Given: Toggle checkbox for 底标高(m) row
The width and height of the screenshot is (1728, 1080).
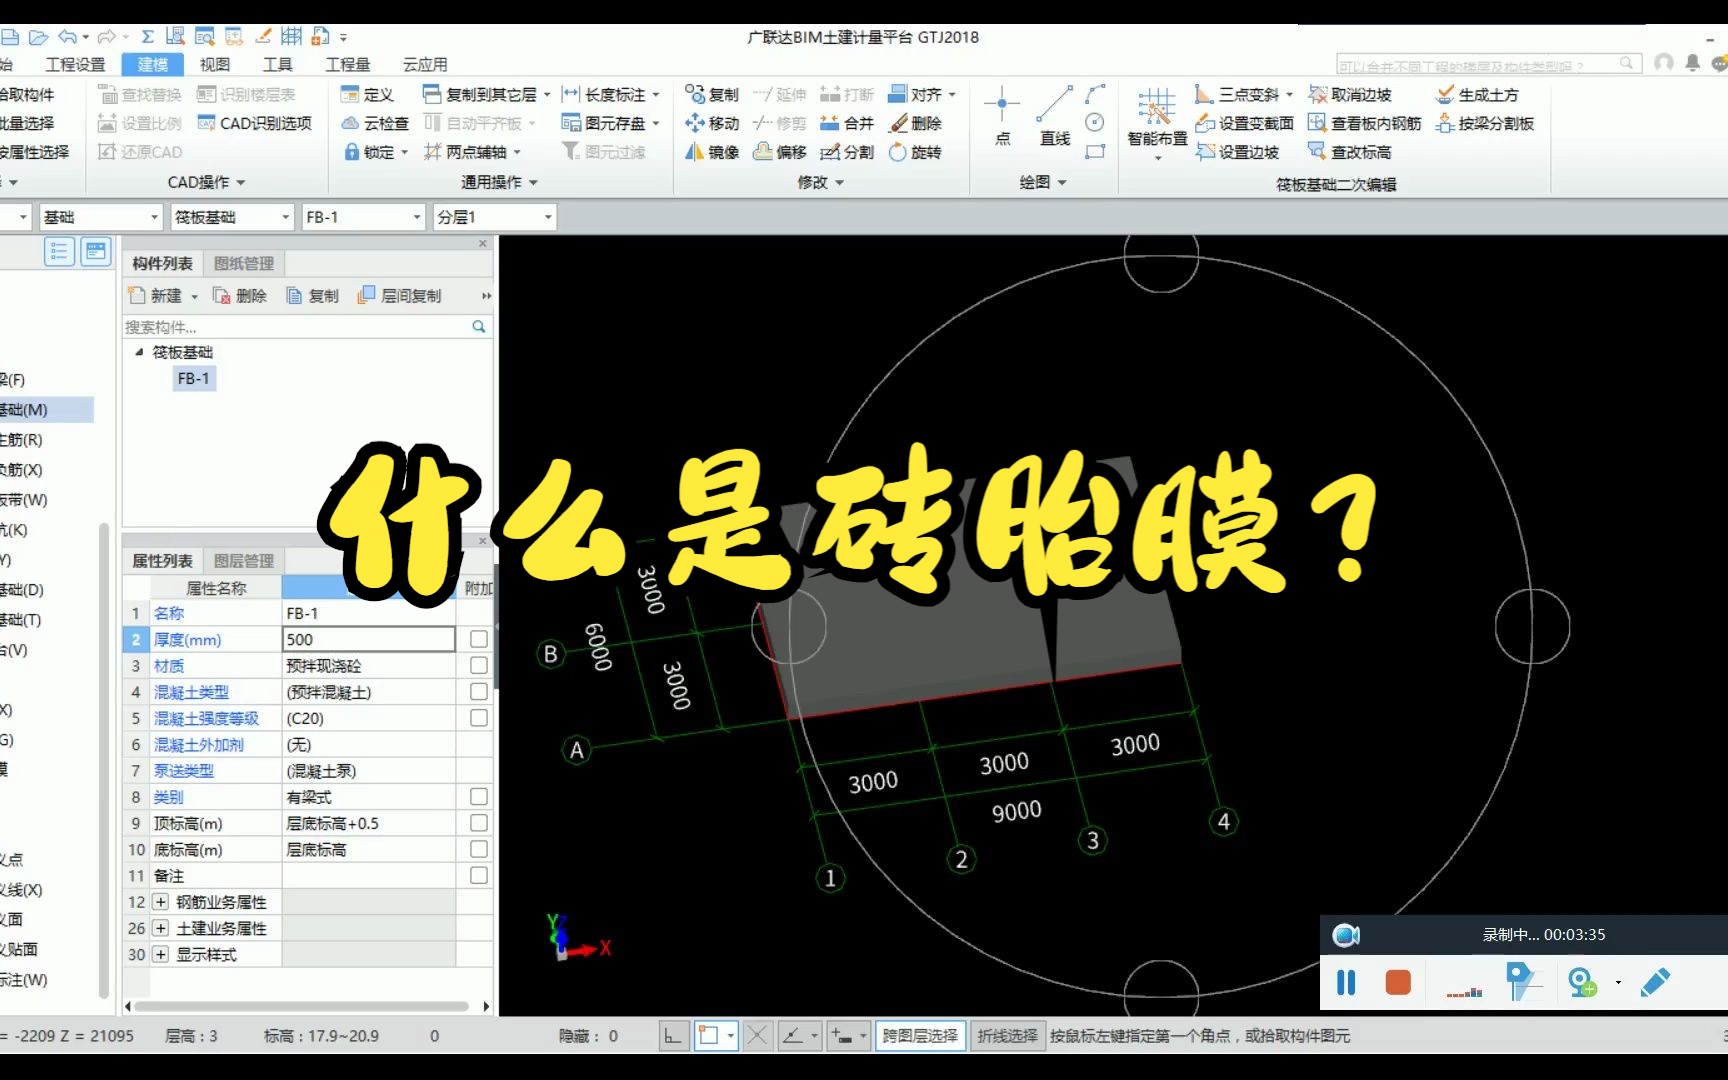Looking at the screenshot, I should tap(479, 849).
